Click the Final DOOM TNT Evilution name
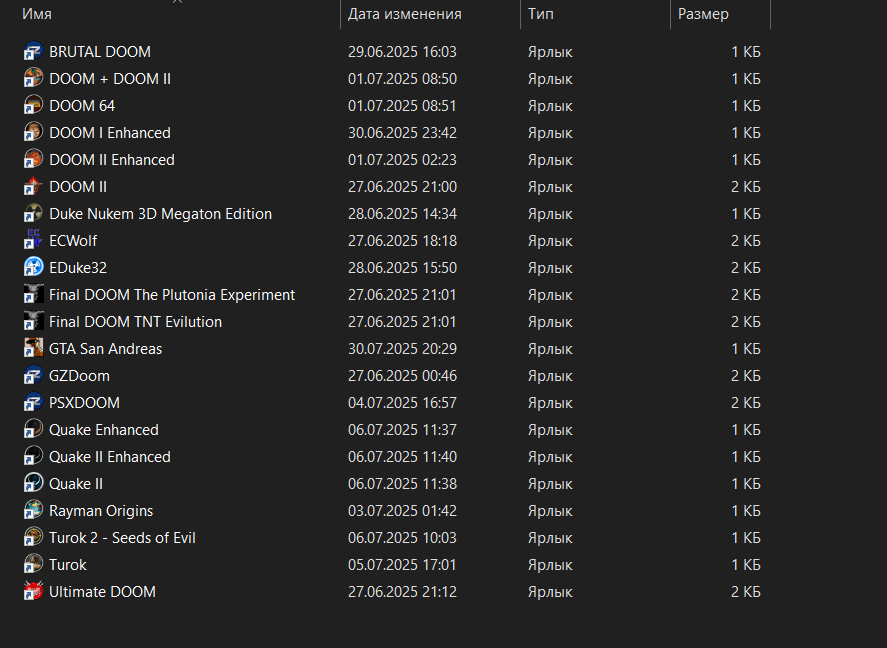This screenshot has height=648, width=887. 136,322
